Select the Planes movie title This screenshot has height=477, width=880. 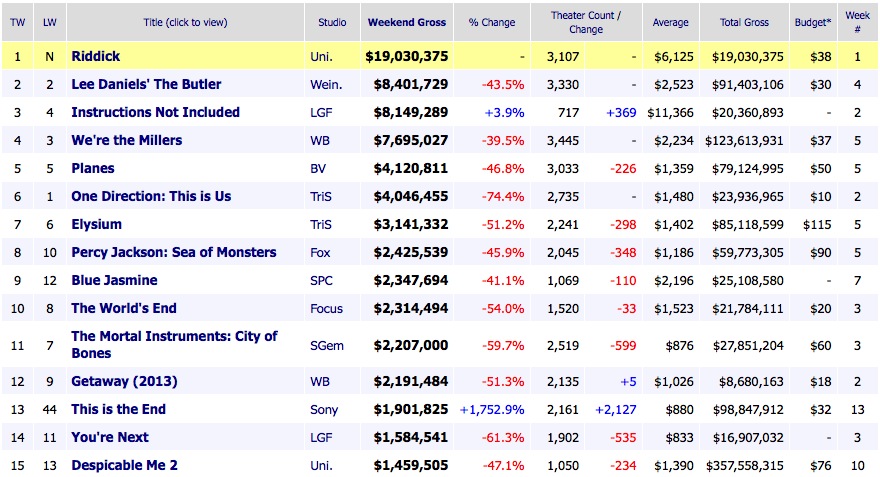pyautogui.click(x=93, y=168)
